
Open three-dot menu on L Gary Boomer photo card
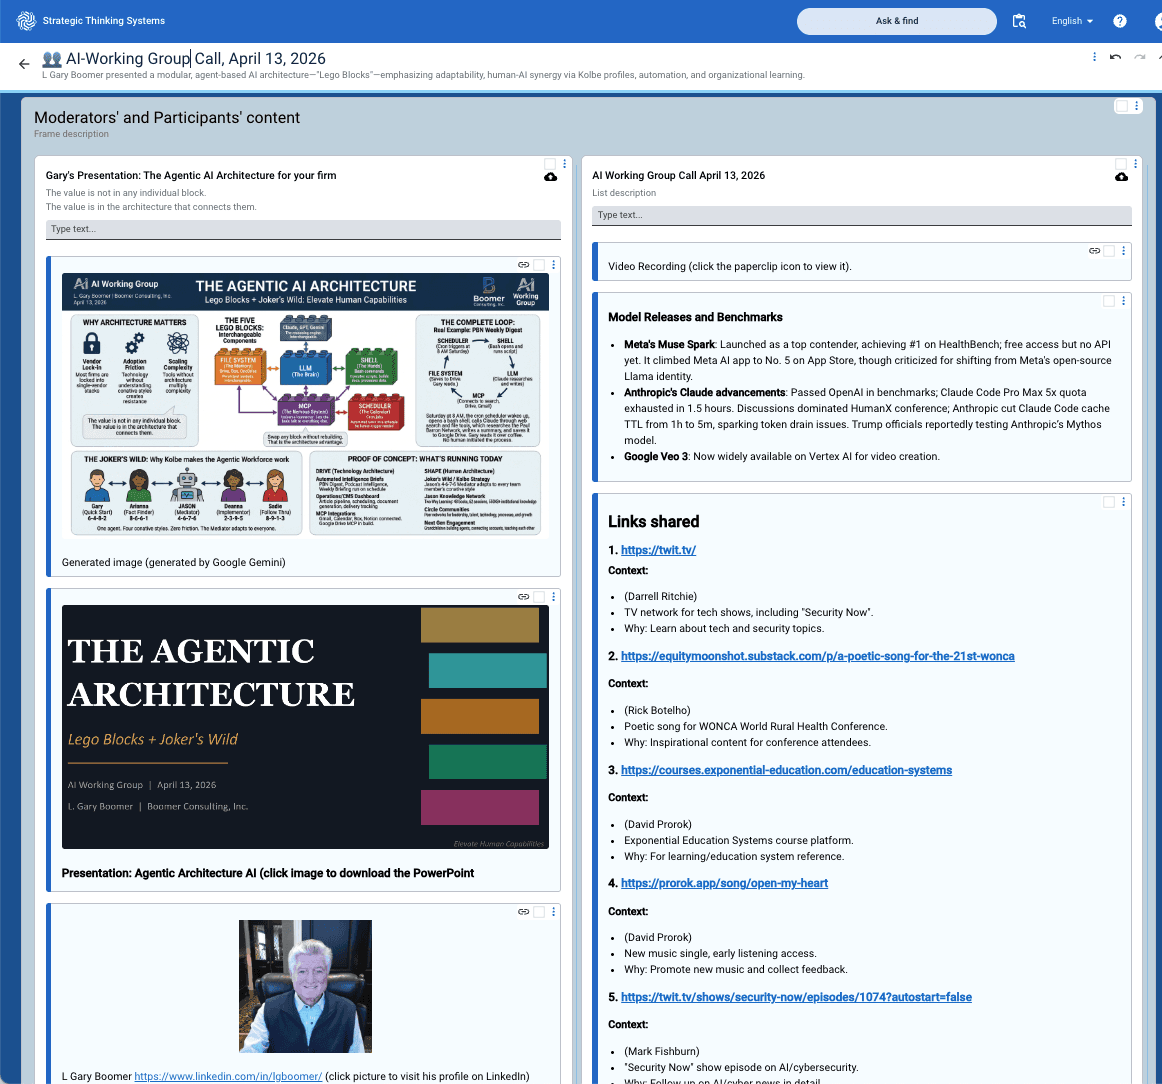[x=554, y=911]
